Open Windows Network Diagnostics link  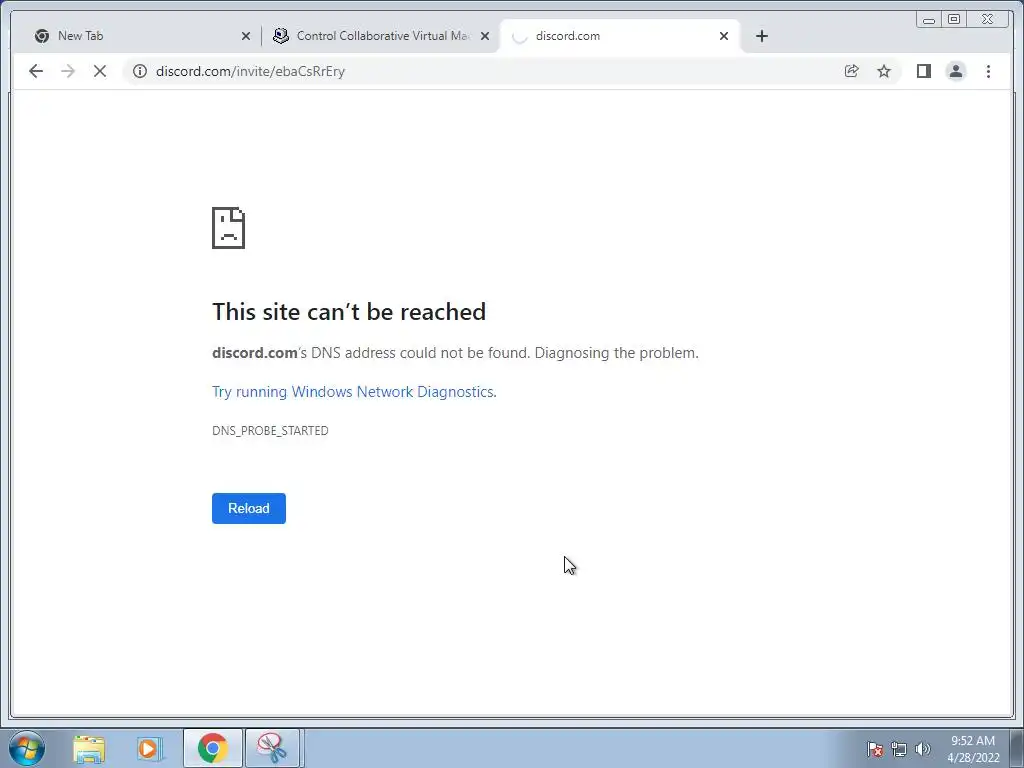coord(354,392)
